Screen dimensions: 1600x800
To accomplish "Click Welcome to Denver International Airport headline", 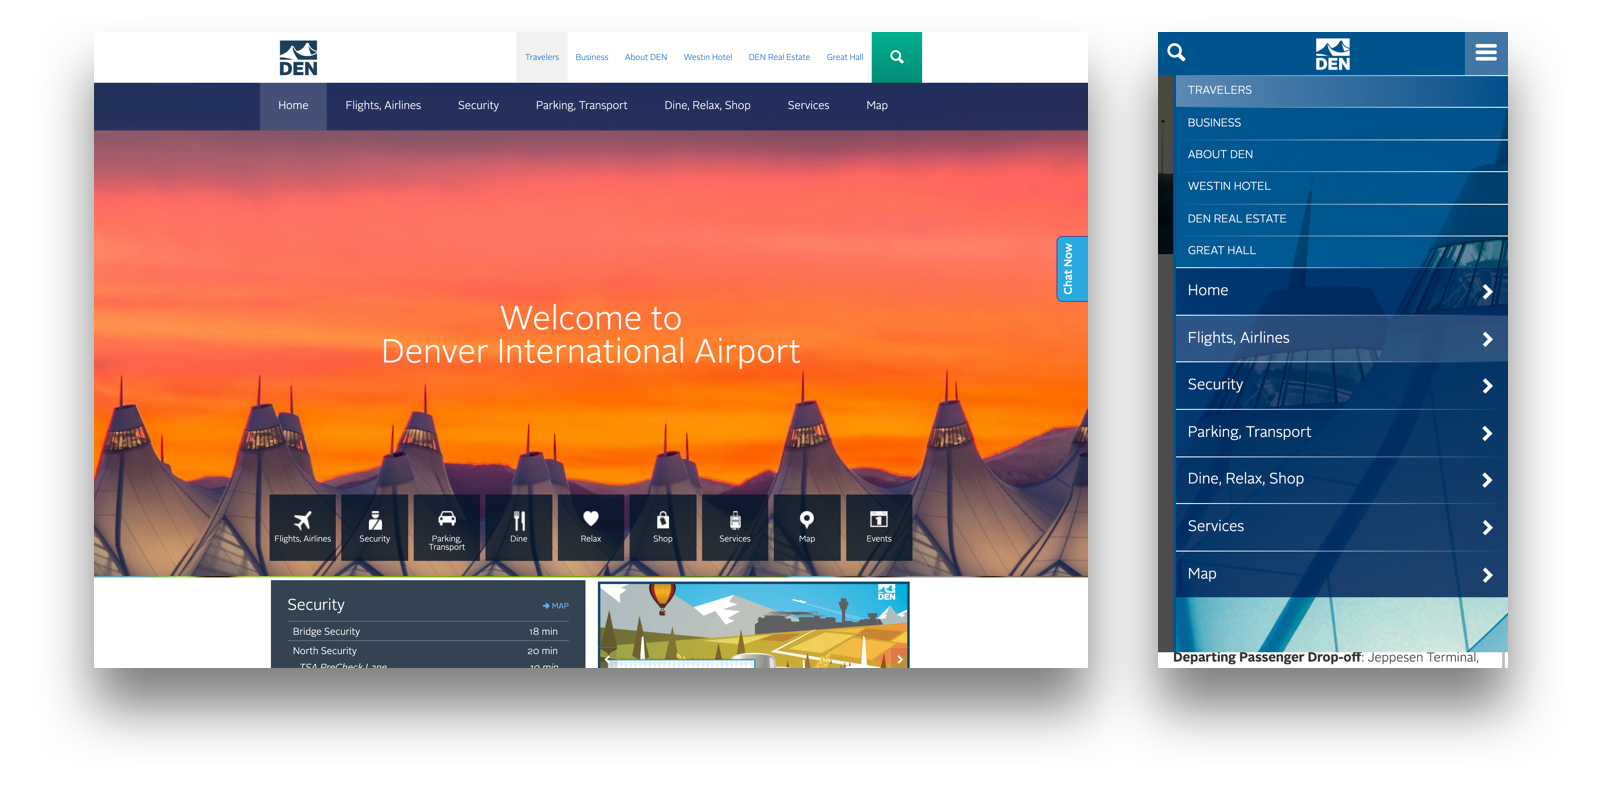I will pos(591,334).
